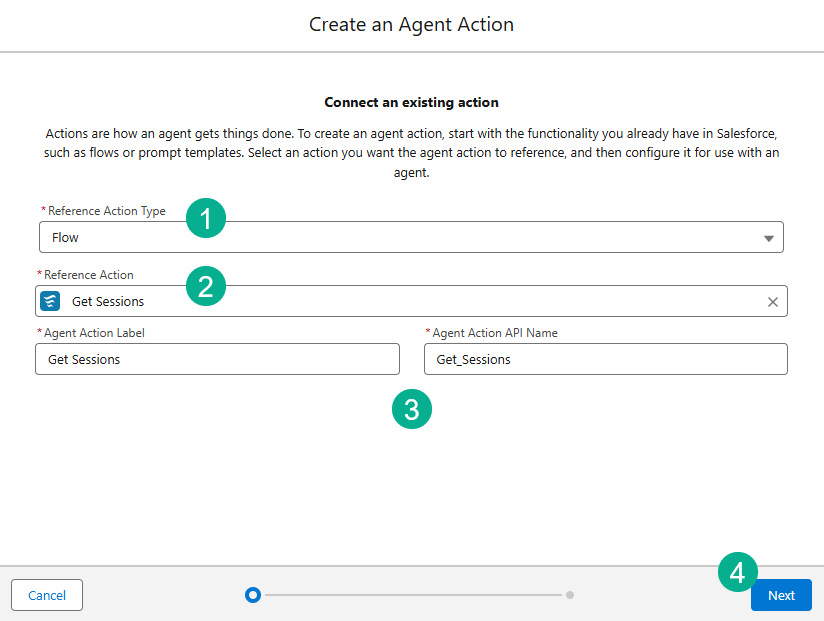
Task: Open the Reference Action Type combo box showing Flow
Action: [400, 238]
